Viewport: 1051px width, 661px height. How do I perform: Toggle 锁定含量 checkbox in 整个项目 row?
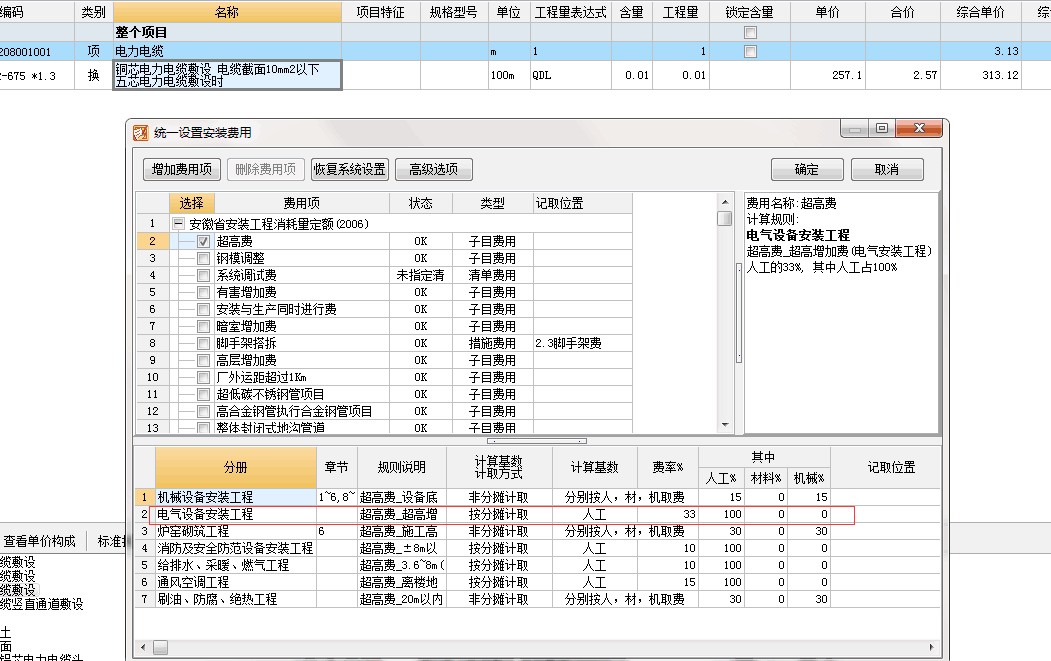click(751, 32)
